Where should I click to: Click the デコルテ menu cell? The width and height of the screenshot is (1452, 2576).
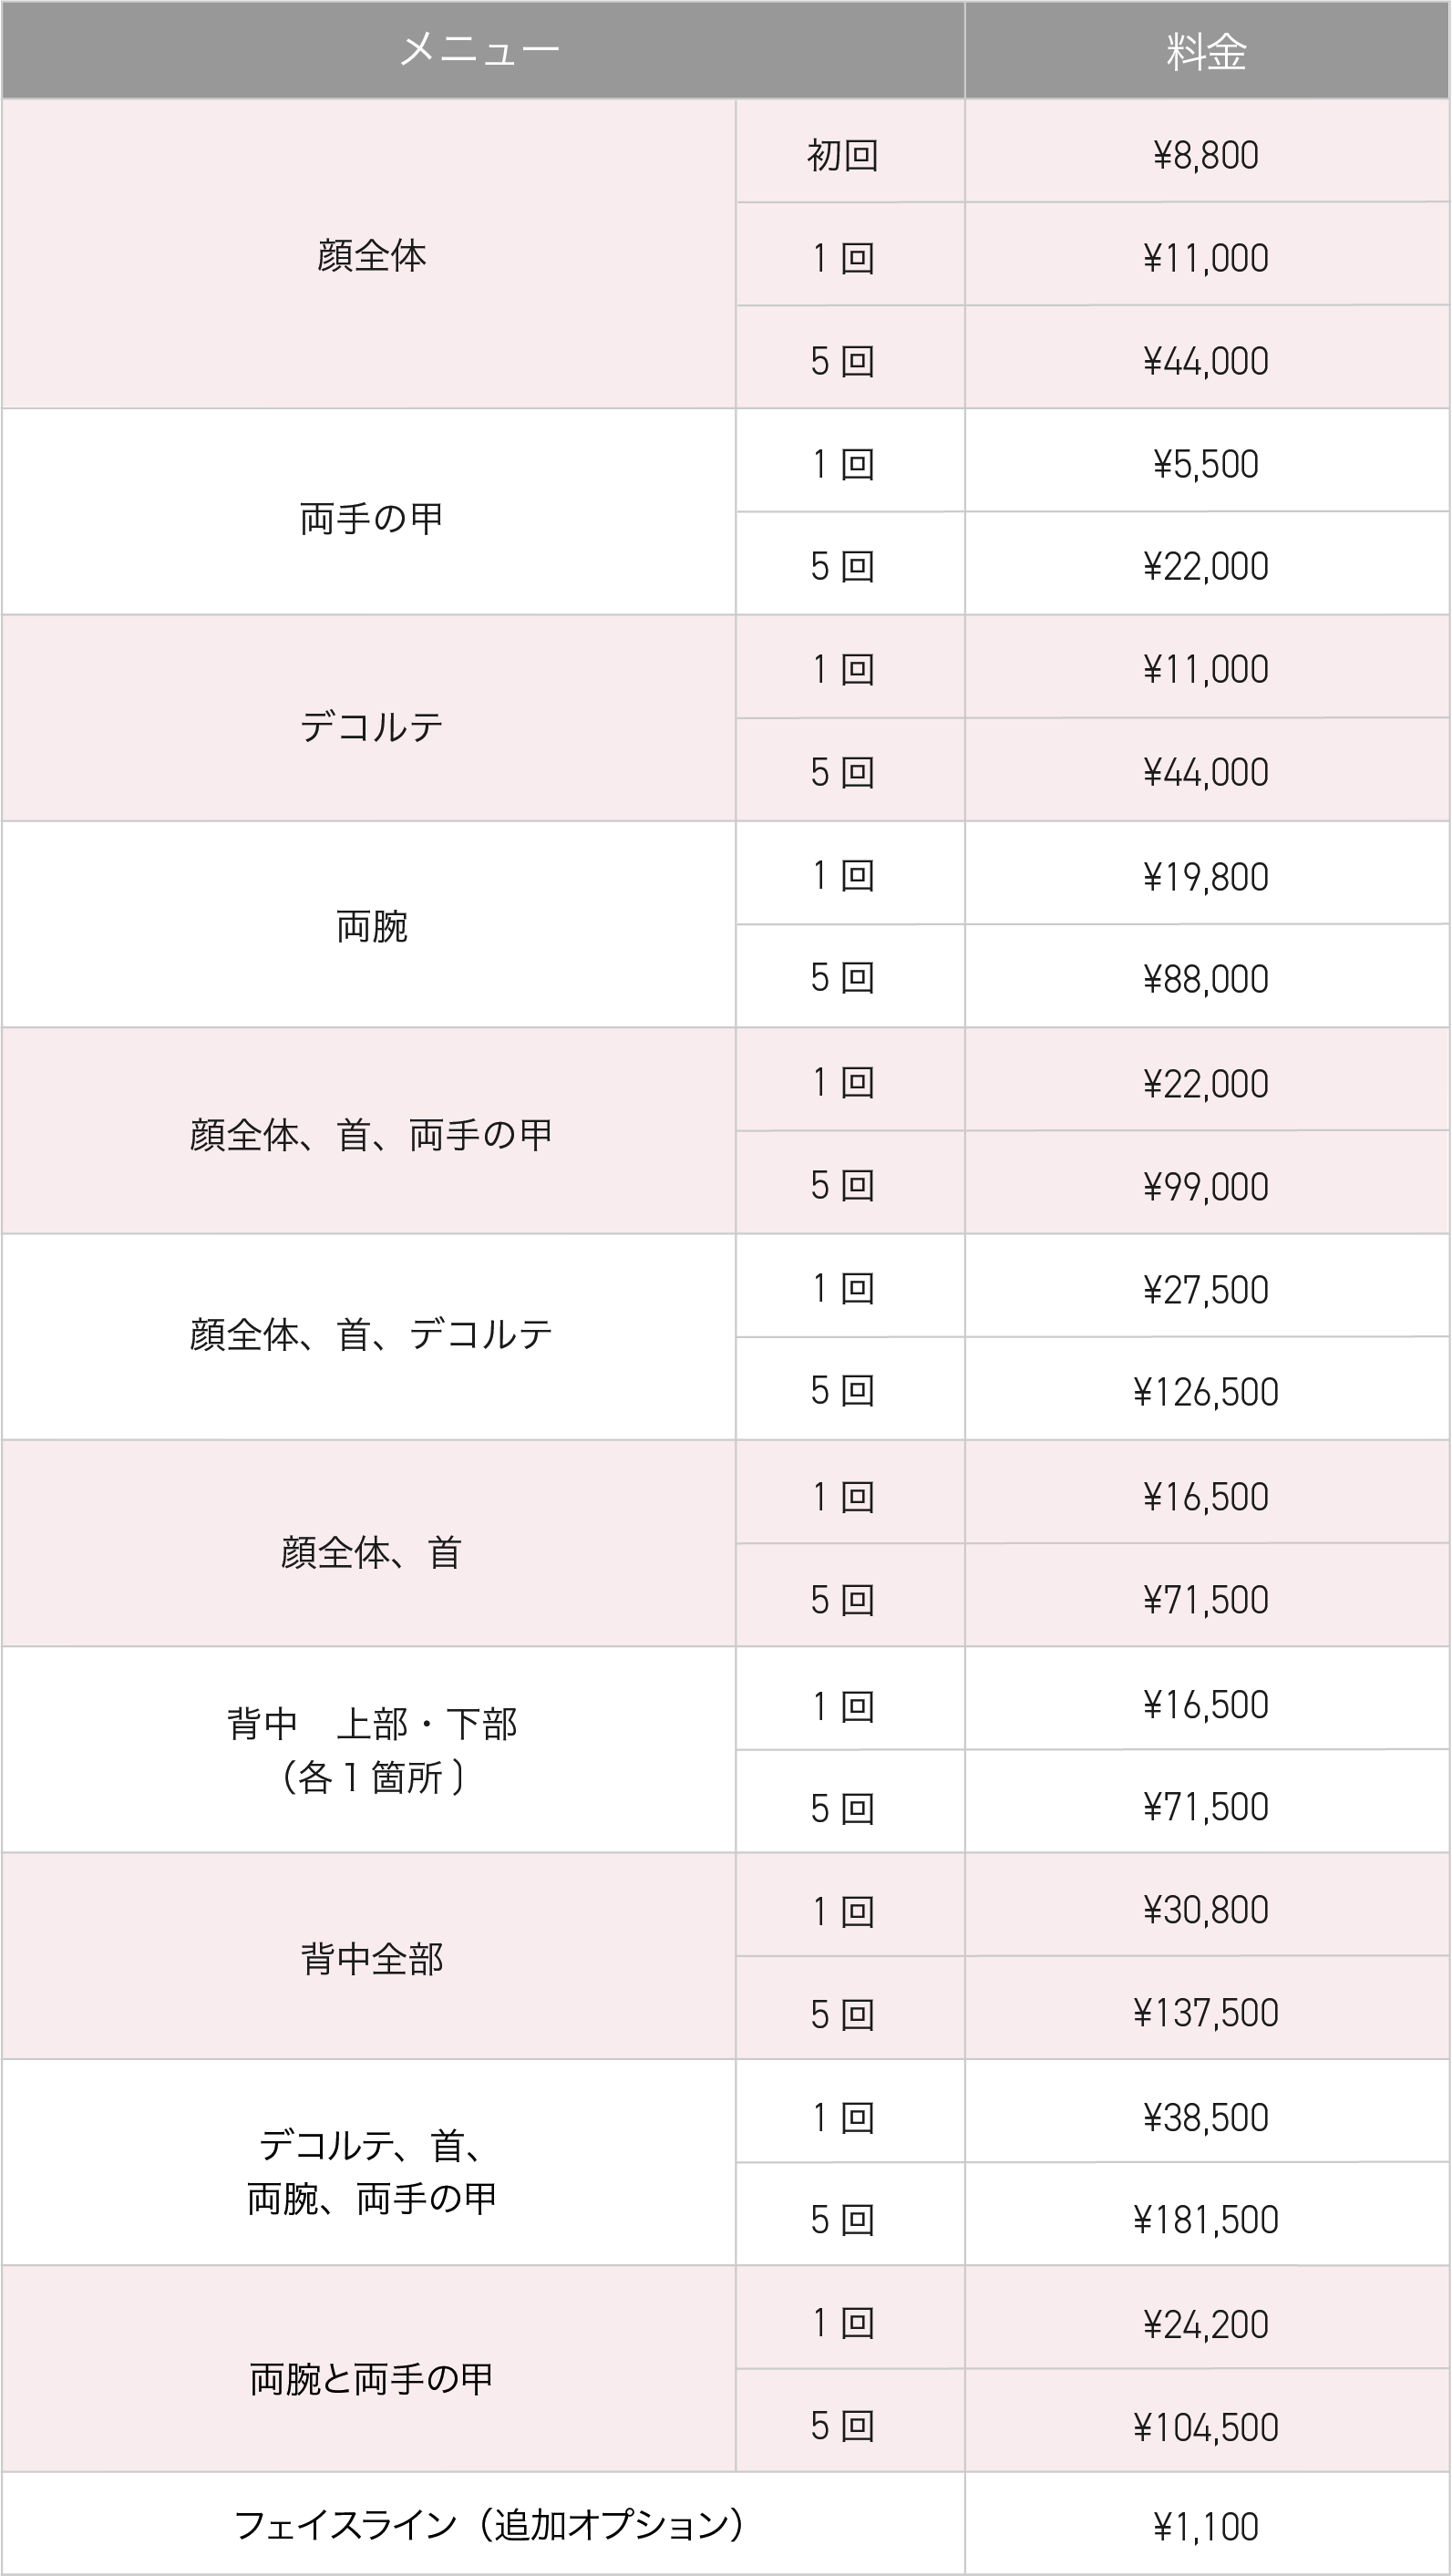(371, 725)
